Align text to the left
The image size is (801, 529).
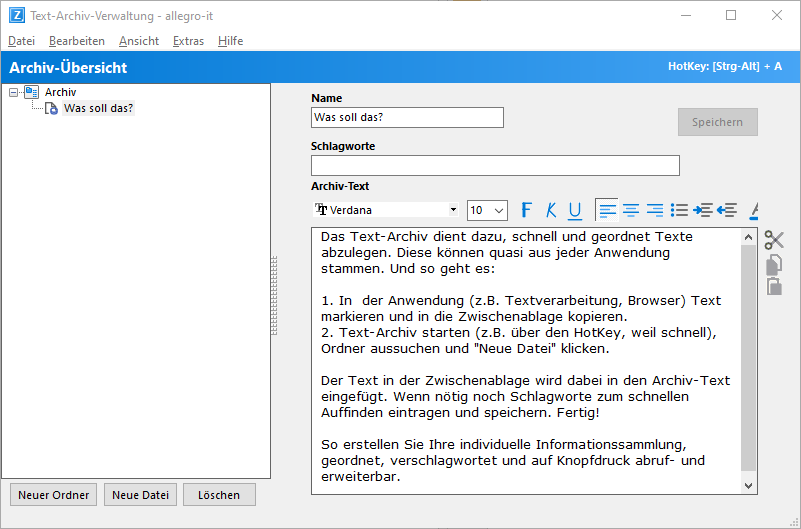click(x=607, y=210)
